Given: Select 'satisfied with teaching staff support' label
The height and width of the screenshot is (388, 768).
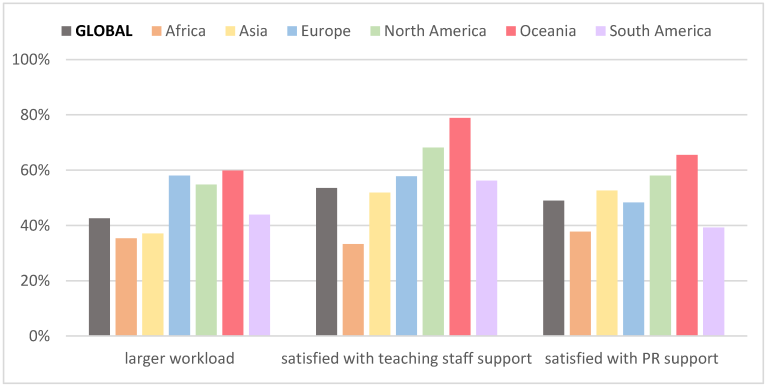Looking at the screenshot, I should click(x=407, y=359).
